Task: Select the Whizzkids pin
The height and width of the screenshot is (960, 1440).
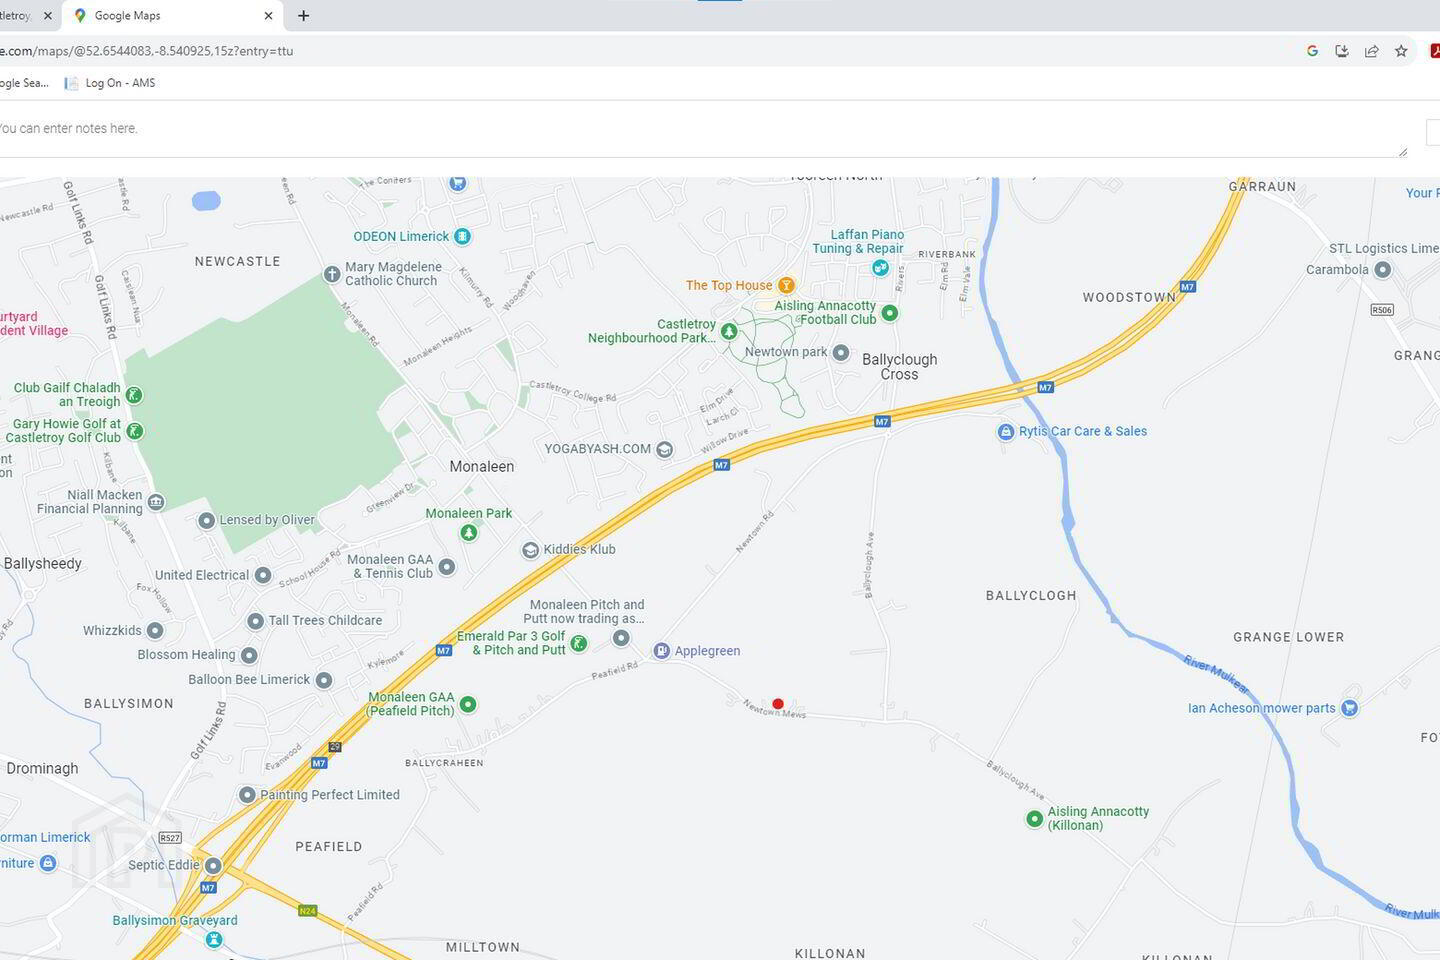Action: (155, 631)
